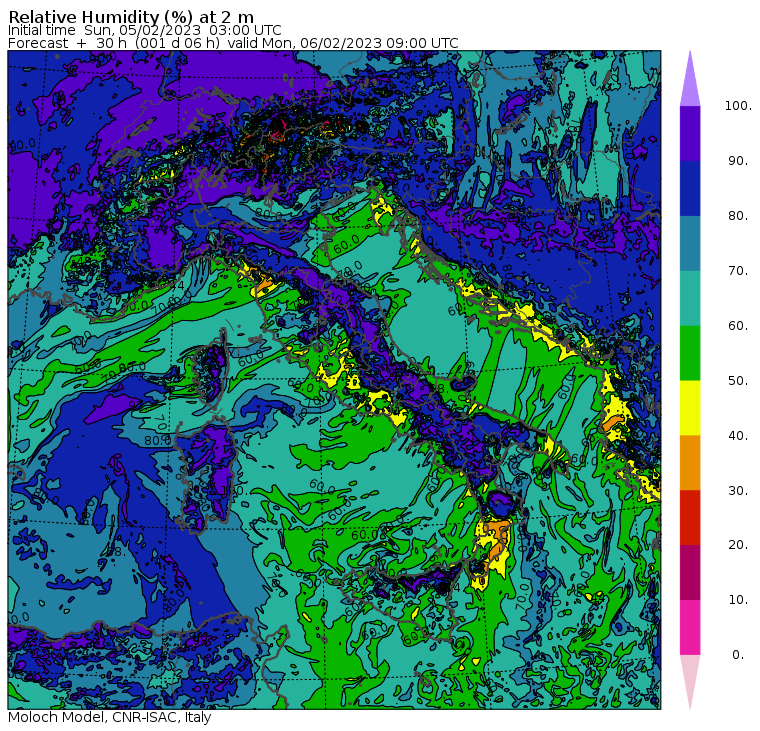Click the "90." colorbar tick label

[x=738, y=161]
